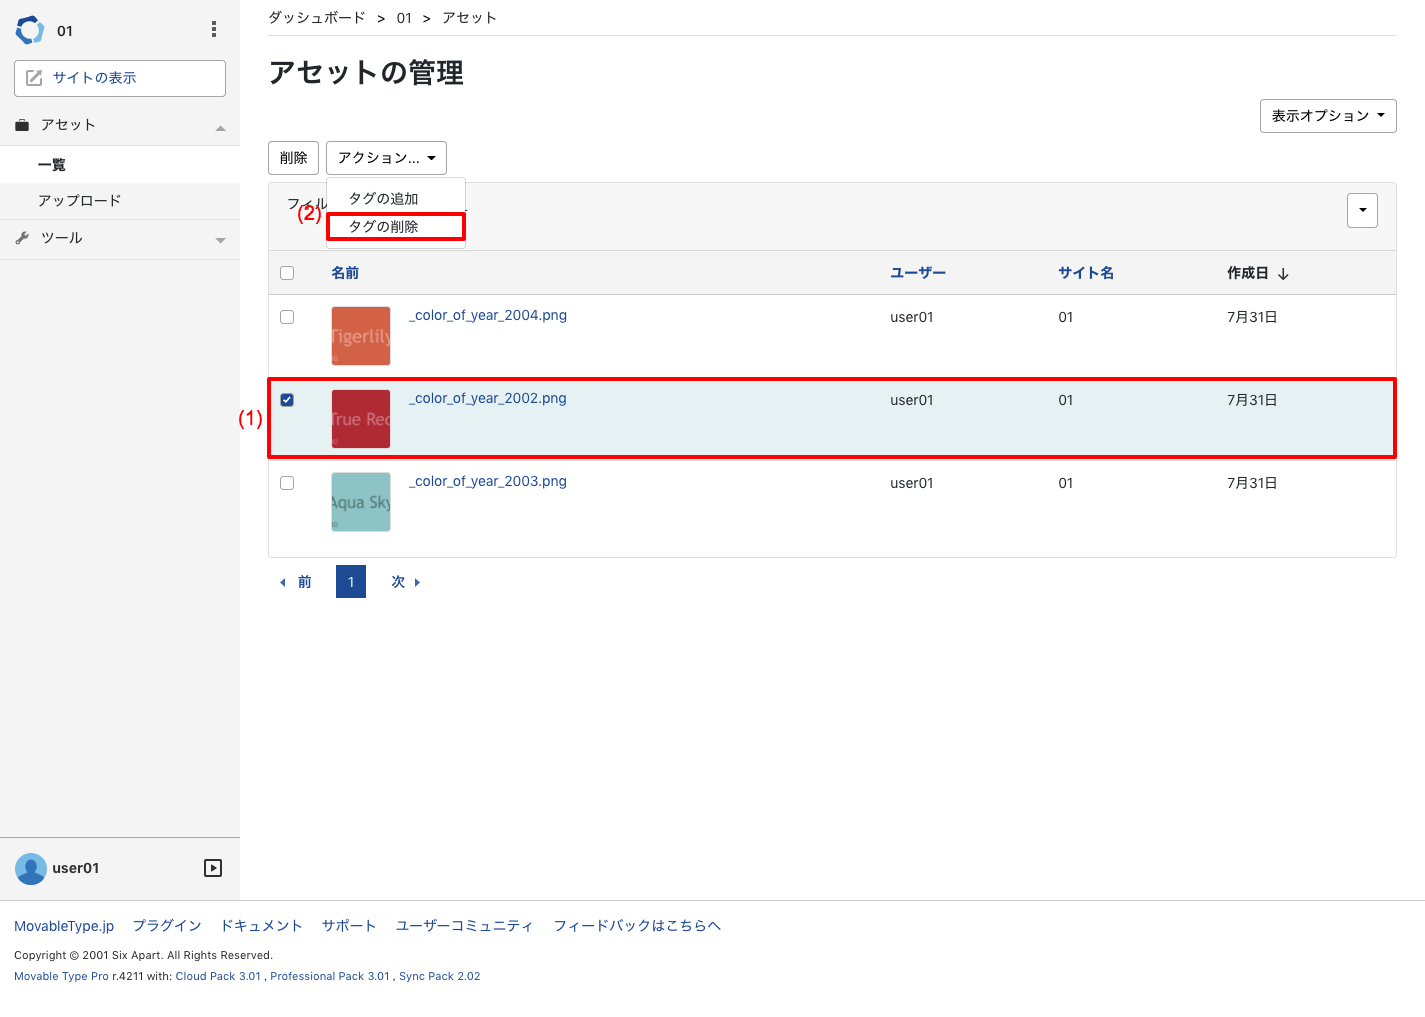Expand the filter panel dropdown arrow

coord(1362,210)
